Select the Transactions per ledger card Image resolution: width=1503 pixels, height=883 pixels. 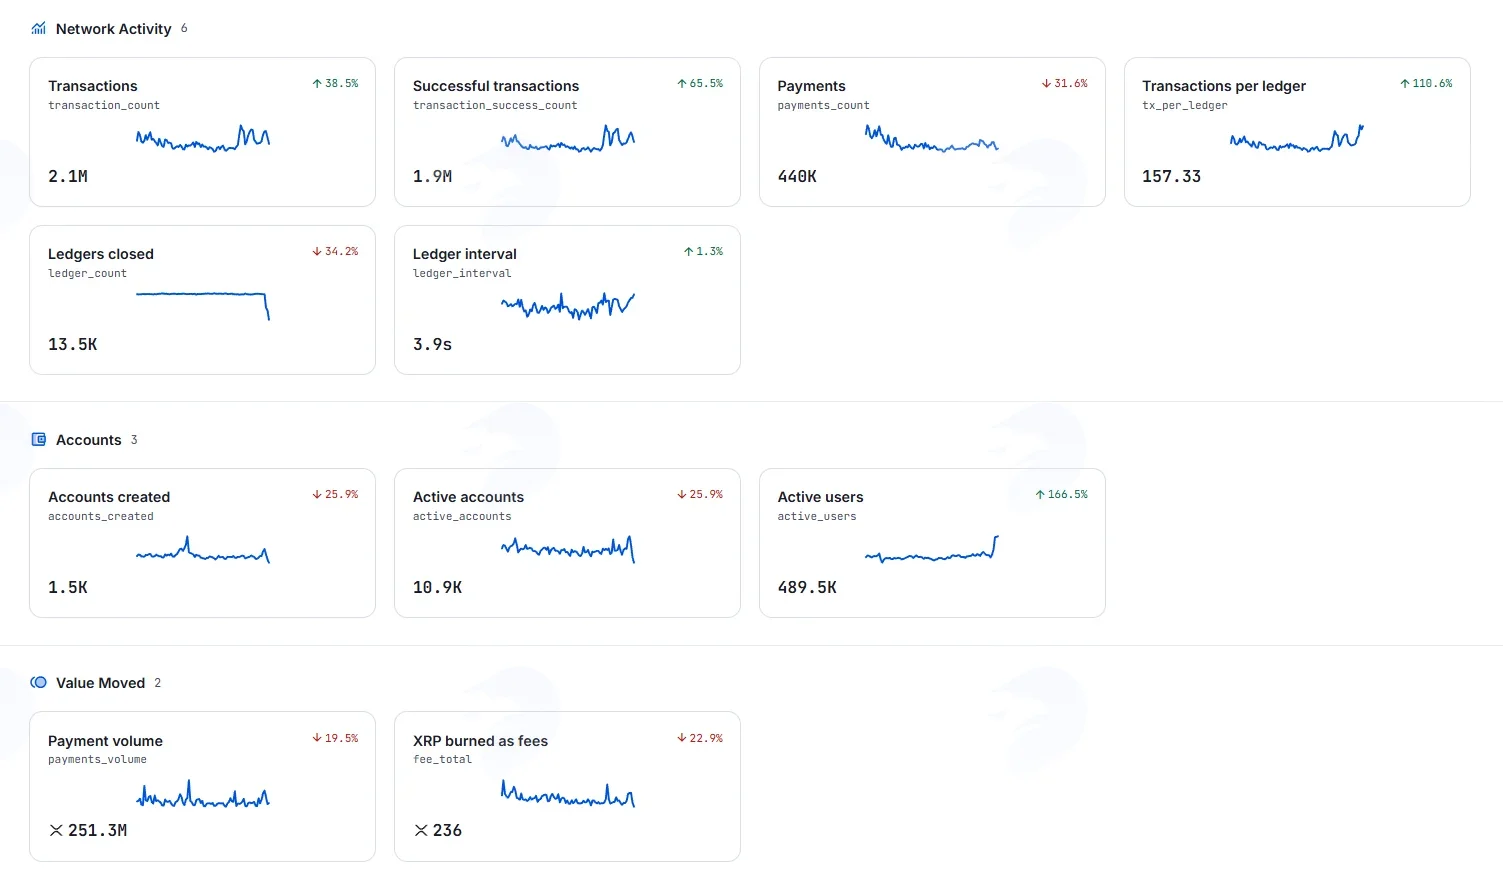tap(1297, 132)
